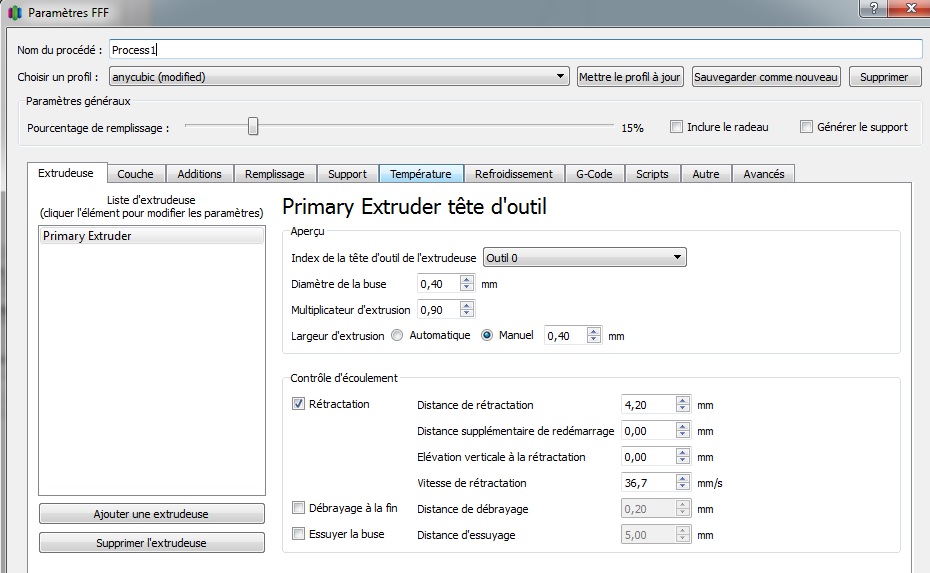
Task: Increase Elévation verticale à la rétractation up arrow
Action: click(683, 453)
